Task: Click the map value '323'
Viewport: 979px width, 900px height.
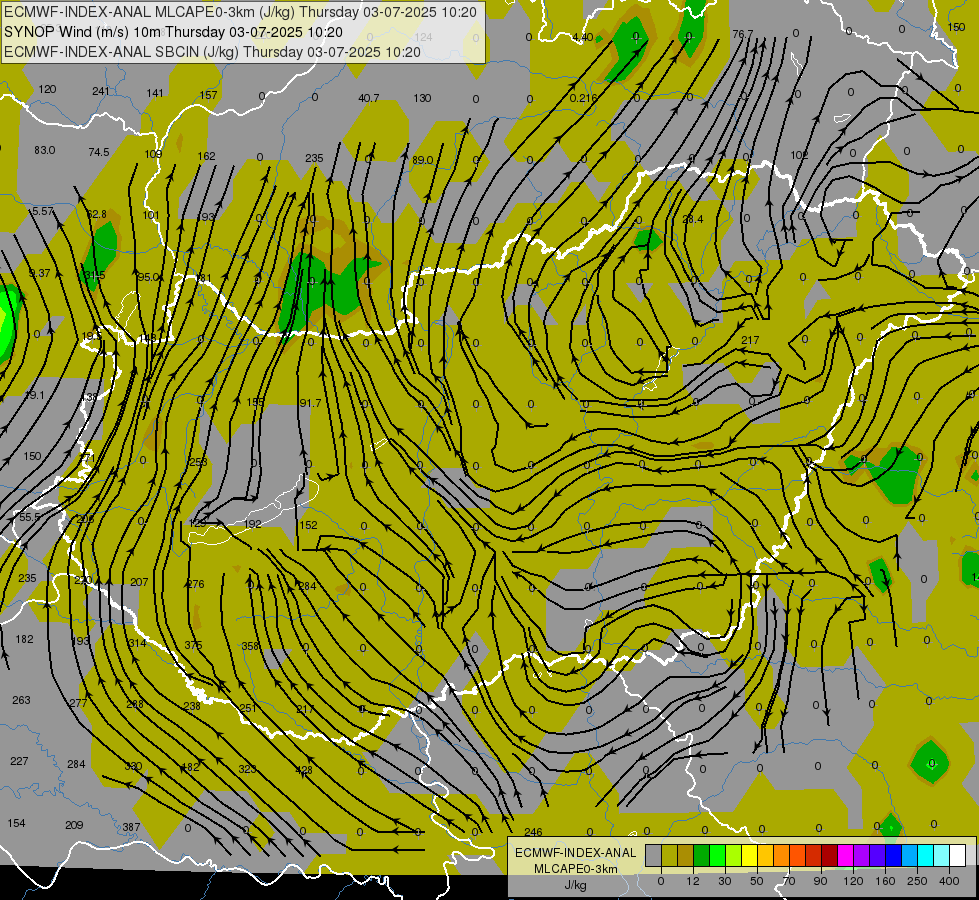Action: click(247, 769)
